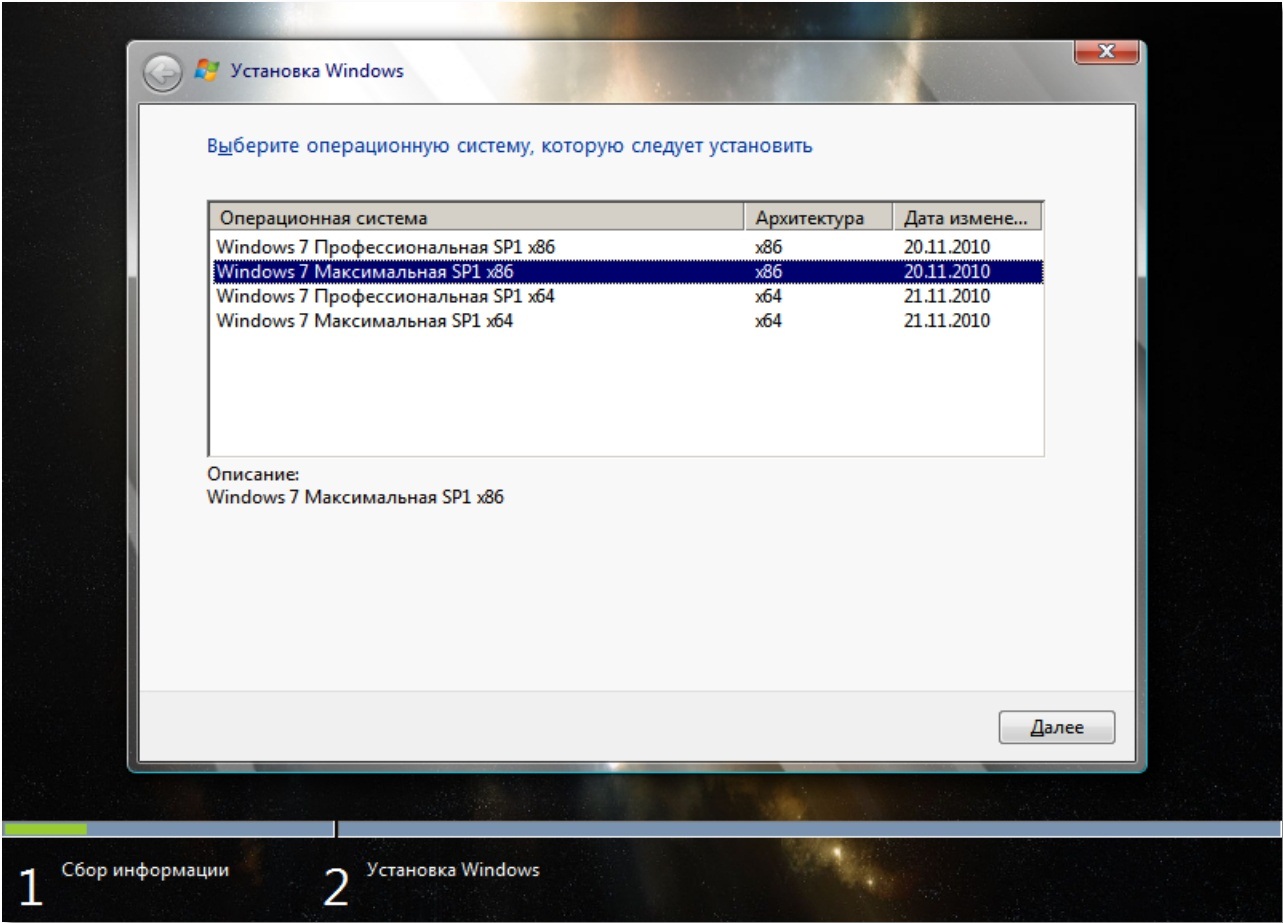
Task: Select Windows 7 Максимальная SP1 x64 row
Action: (x=626, y=321)
